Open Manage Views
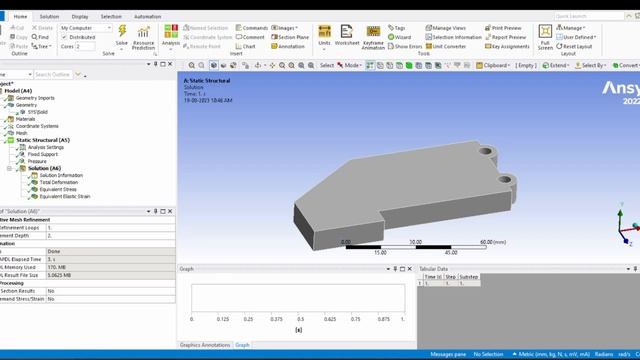Screen dimensions: 640x360 (445, 28)
